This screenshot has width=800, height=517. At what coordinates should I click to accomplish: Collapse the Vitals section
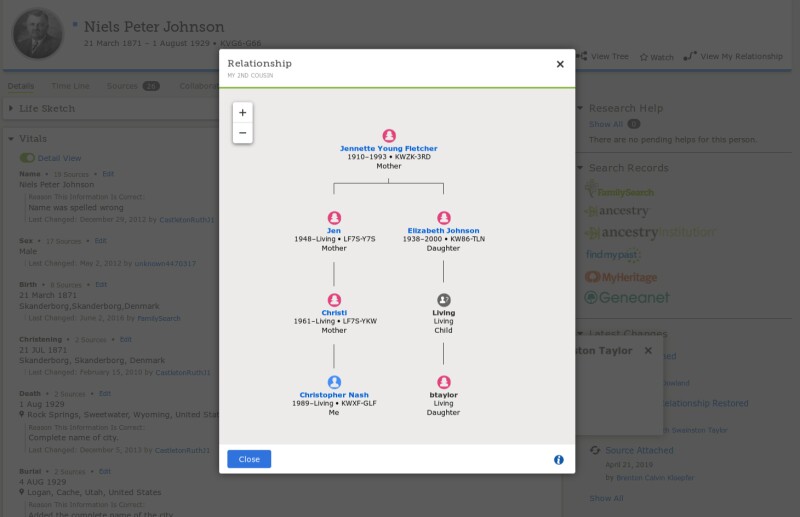coord(11,139)
